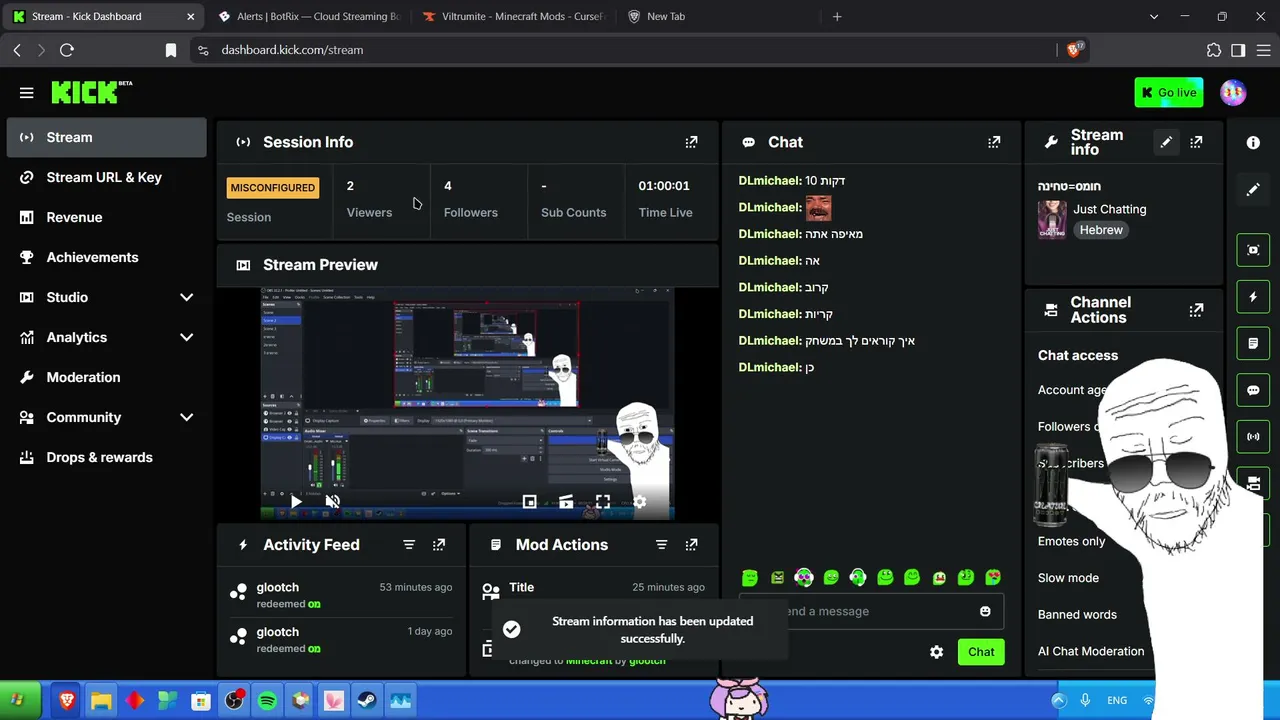Click the broadcast signal icon in right sidebar
The width and height of the screenshot is (1280, 720).
pos(1253,437)
